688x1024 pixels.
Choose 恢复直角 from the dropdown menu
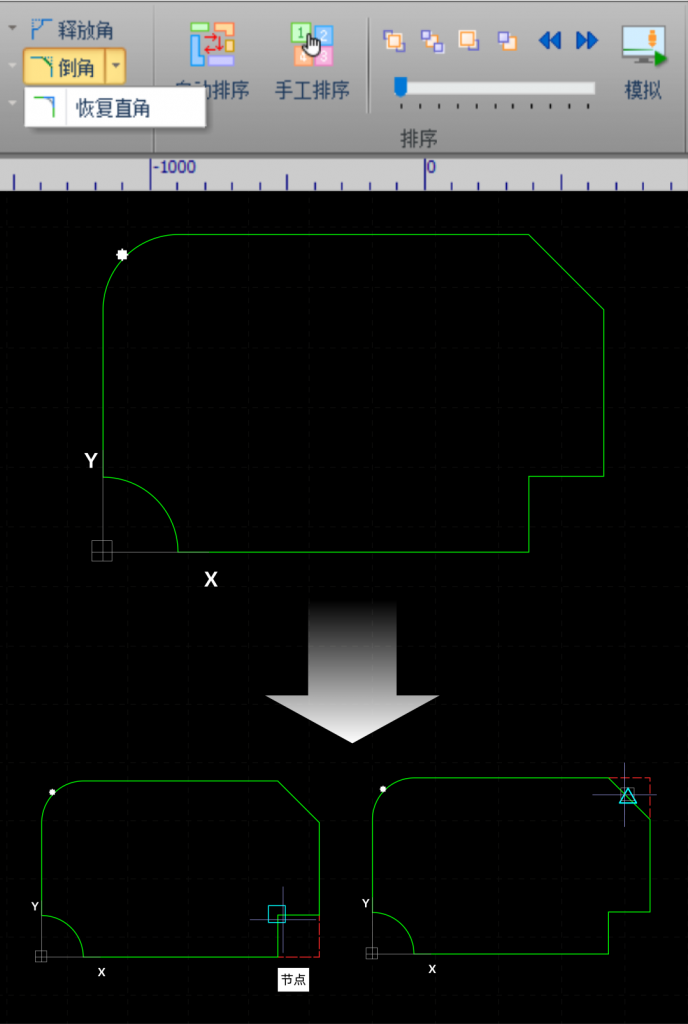pos(113,108)
